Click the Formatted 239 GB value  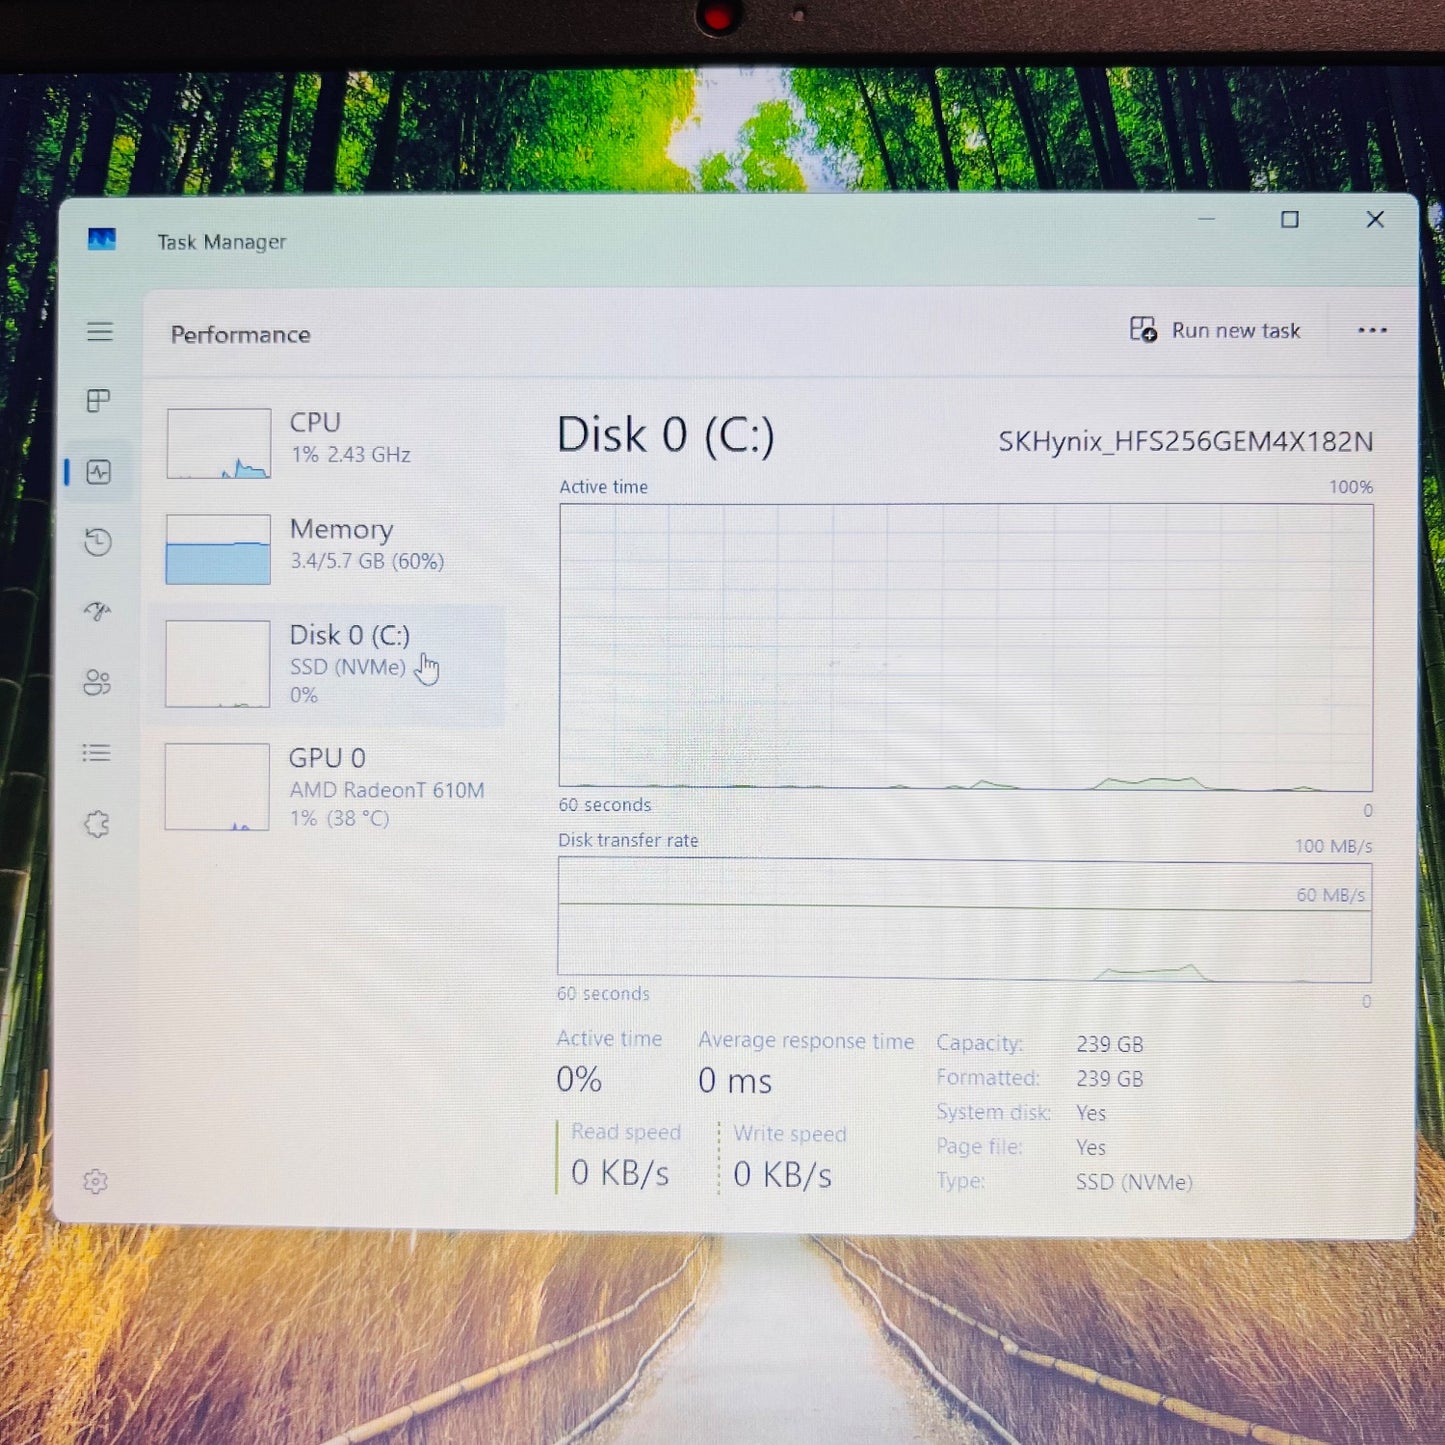coord(1110,1079)
